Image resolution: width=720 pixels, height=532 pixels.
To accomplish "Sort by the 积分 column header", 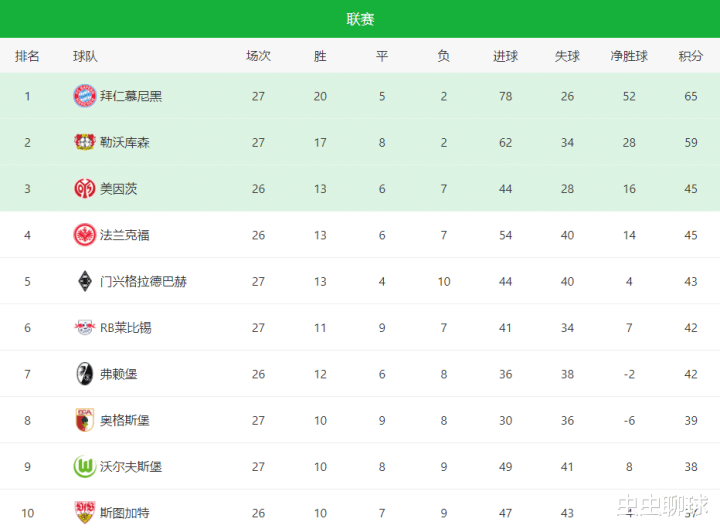I will pyautogui.click(x=690, y=56).
